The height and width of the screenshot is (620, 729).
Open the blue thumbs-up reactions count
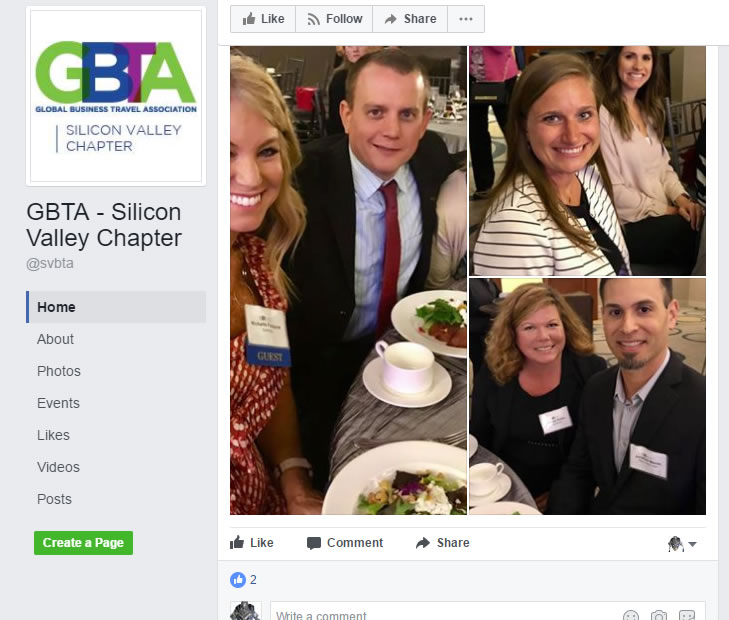coord(243,580)
